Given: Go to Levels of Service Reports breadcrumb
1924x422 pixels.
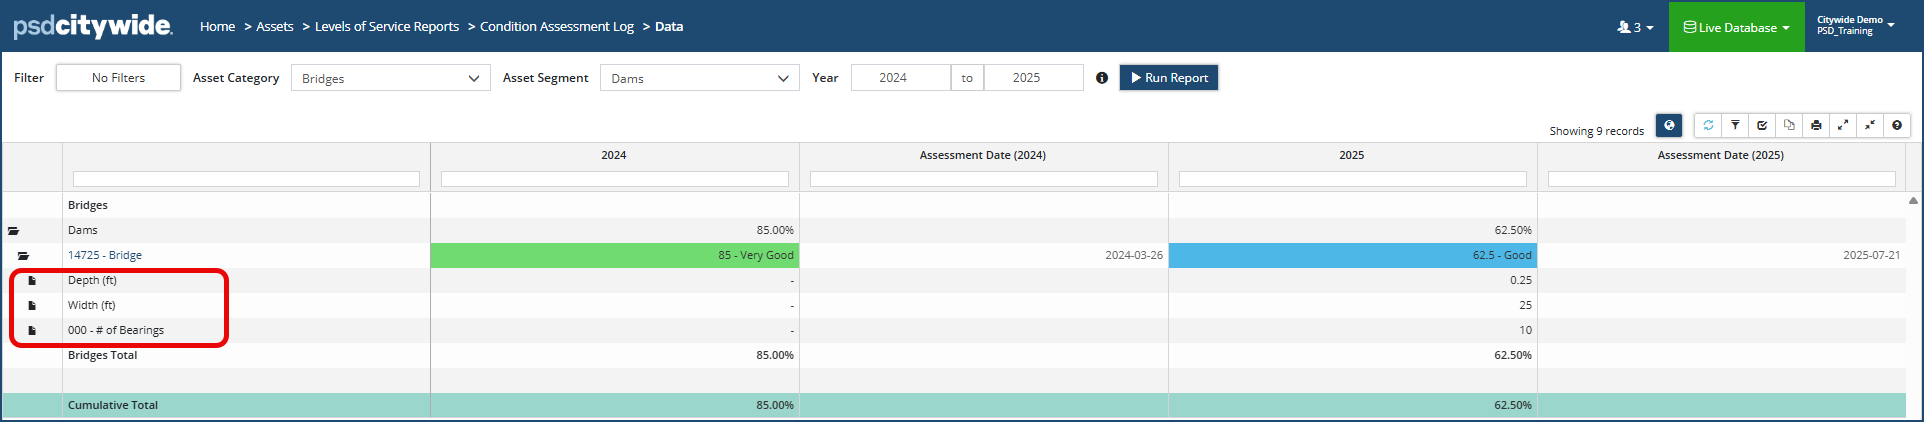Looking at the screenshot, I should [387, 27].
